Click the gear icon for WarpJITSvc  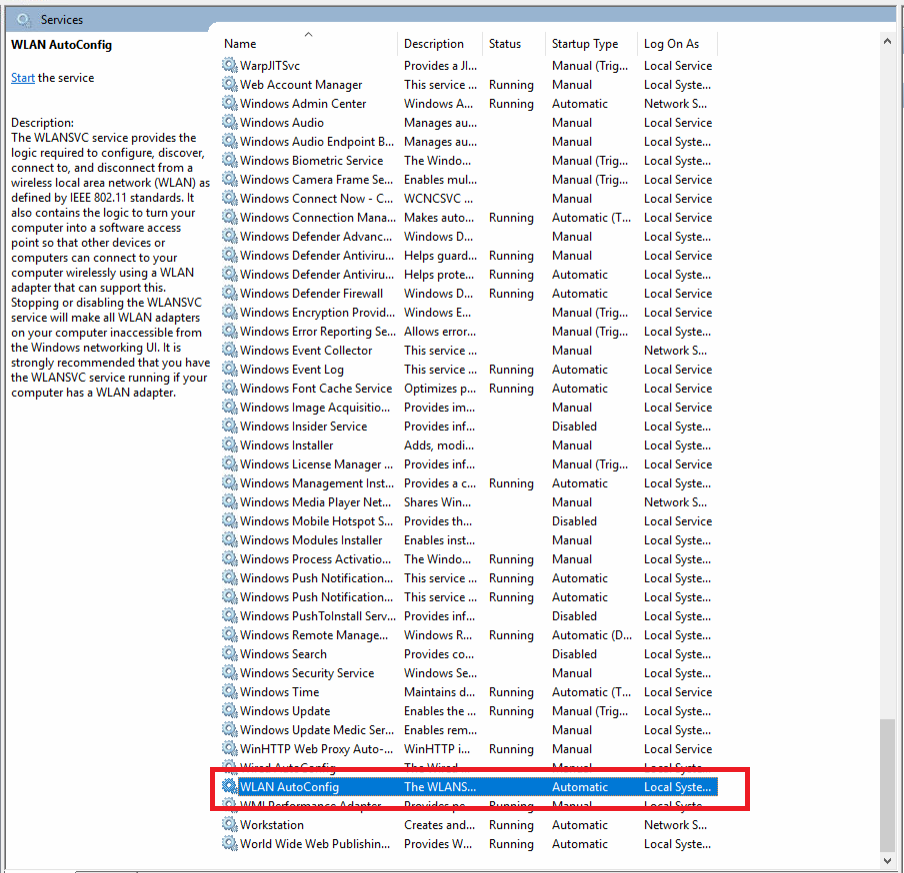pyautogui.click(x=229, y=65)
